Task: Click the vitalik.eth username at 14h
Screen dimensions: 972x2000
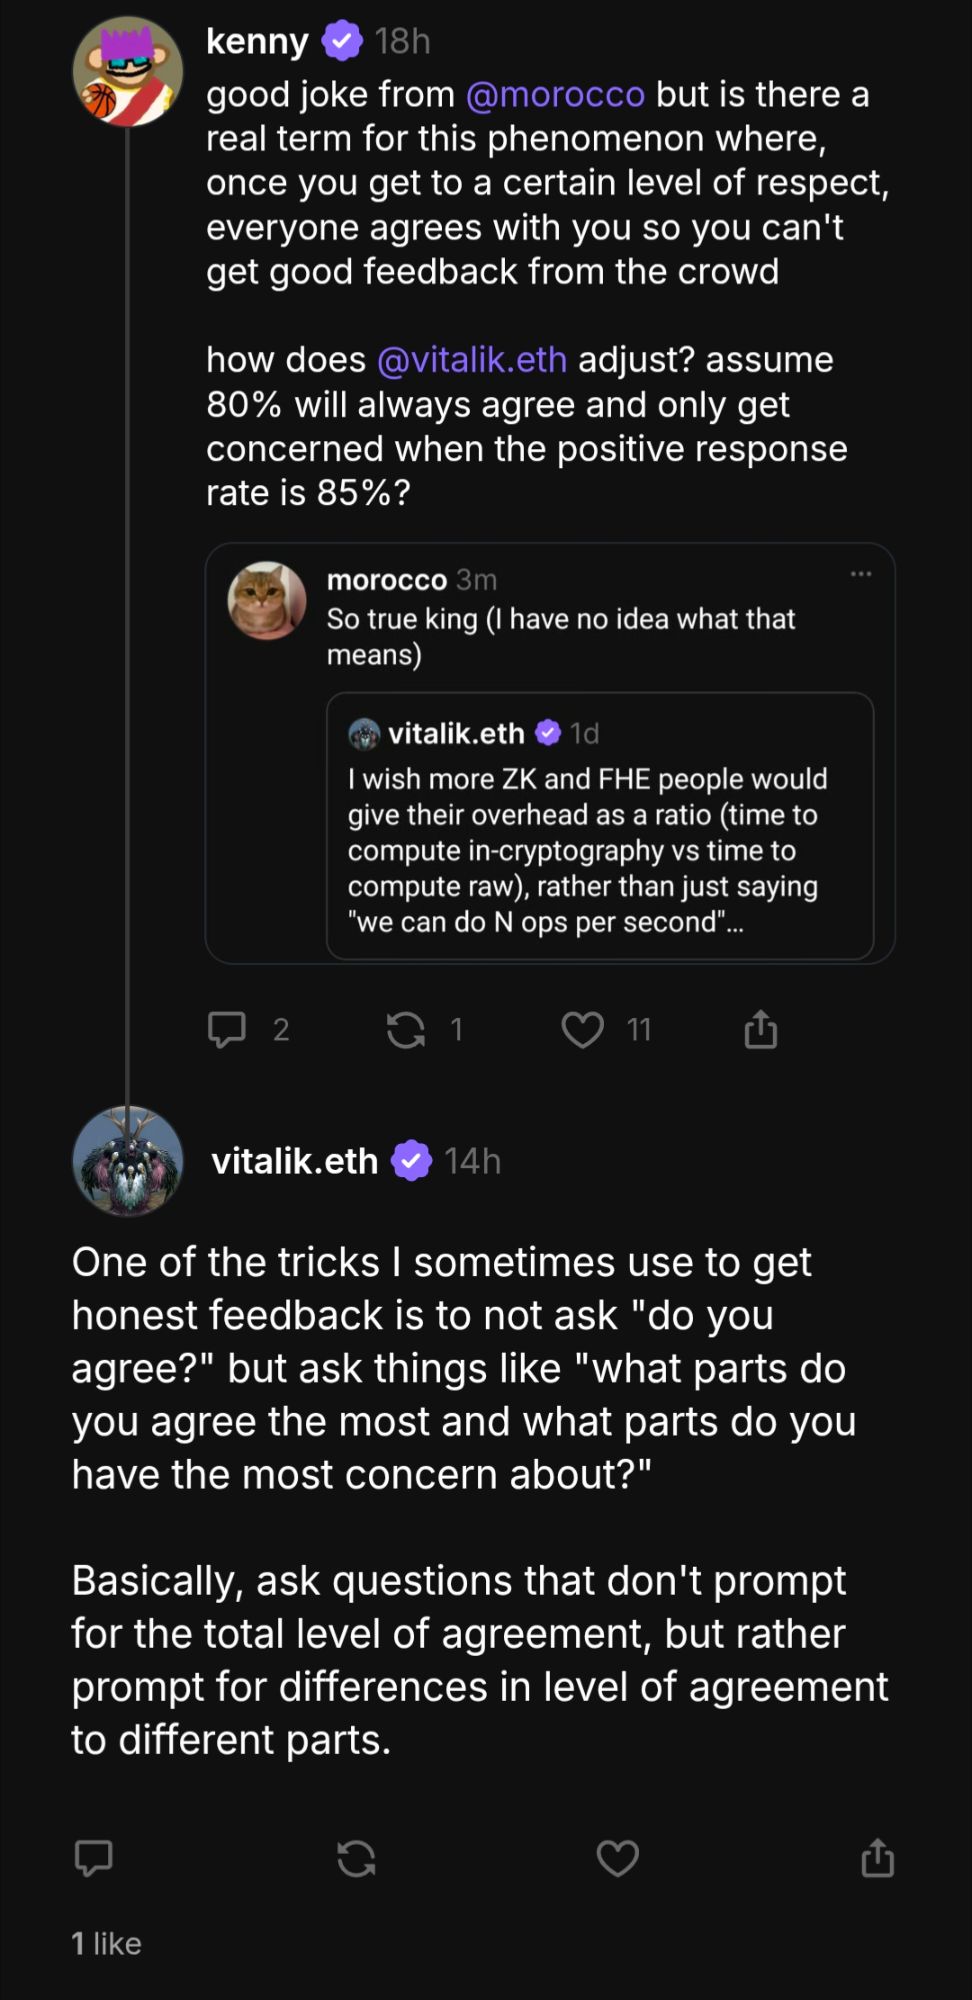Action: click(x=294, y=1161)
